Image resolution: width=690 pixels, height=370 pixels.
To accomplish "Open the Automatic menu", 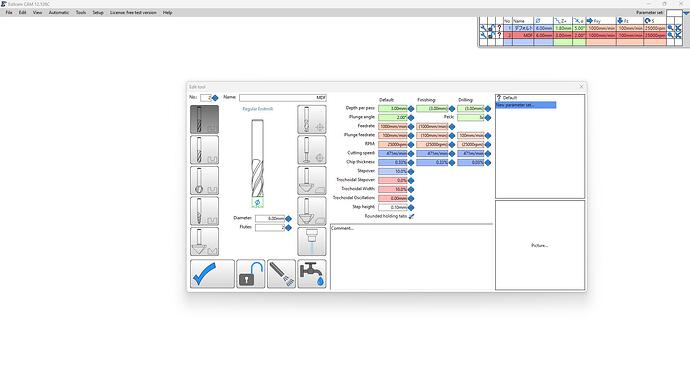I will 59,13.
